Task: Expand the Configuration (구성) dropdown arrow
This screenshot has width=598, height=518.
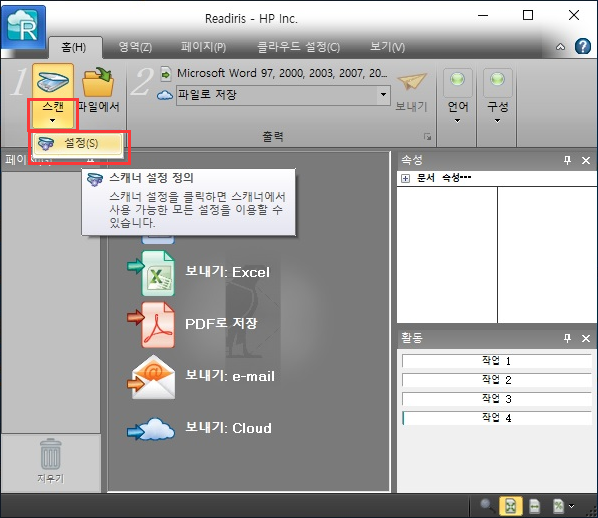Action: click(497, 121)
